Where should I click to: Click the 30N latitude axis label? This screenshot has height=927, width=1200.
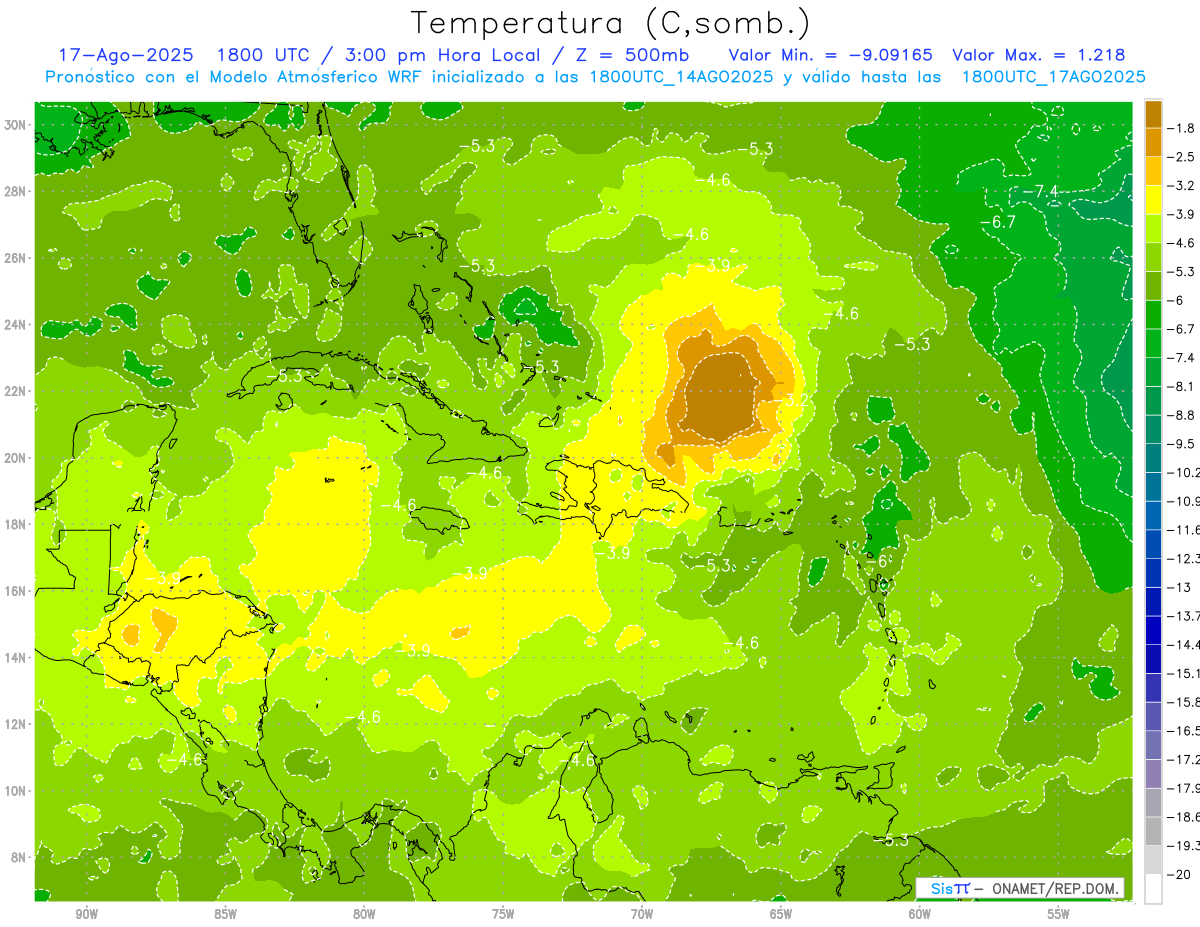click(15, 125)
